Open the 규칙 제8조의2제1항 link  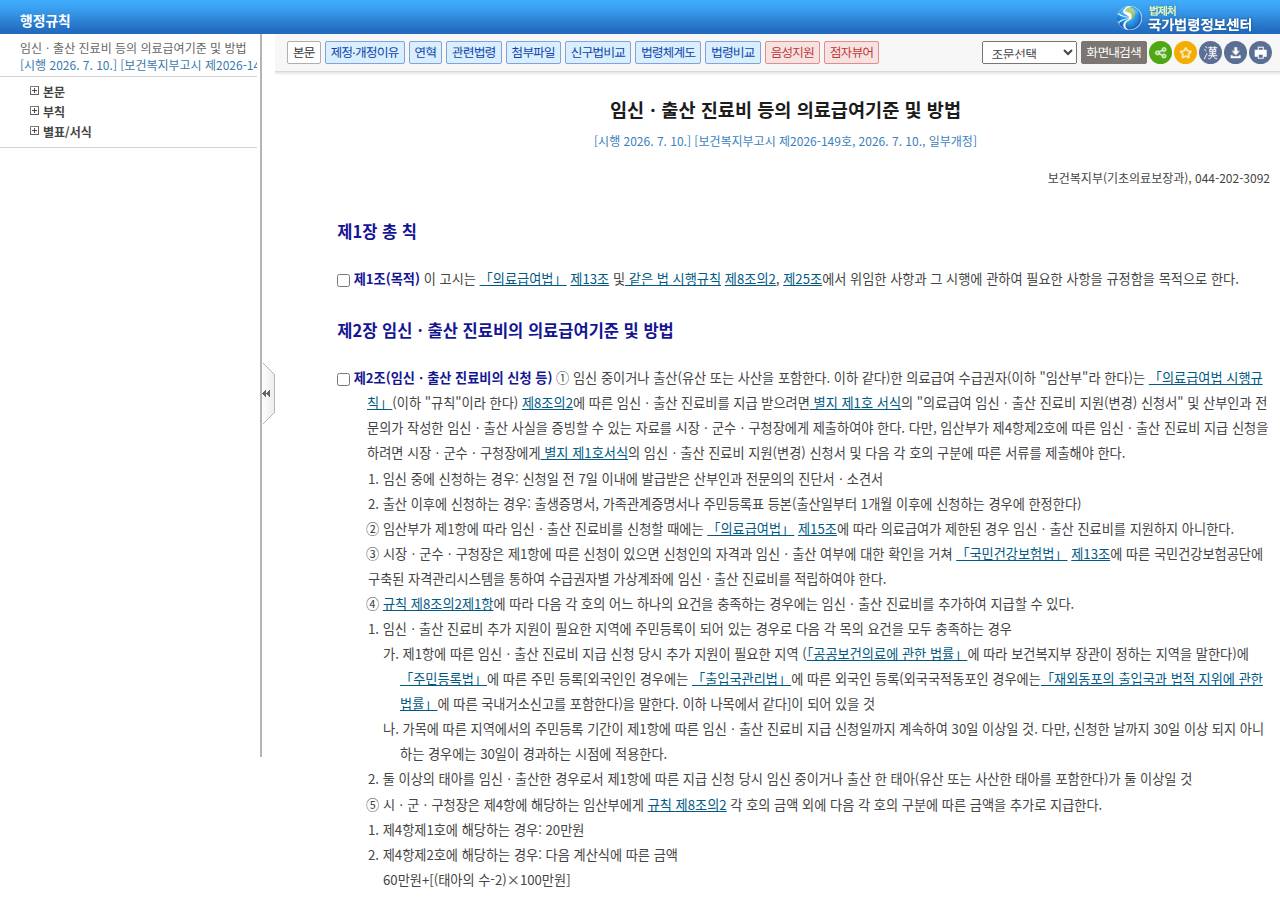tap(438, 604)
